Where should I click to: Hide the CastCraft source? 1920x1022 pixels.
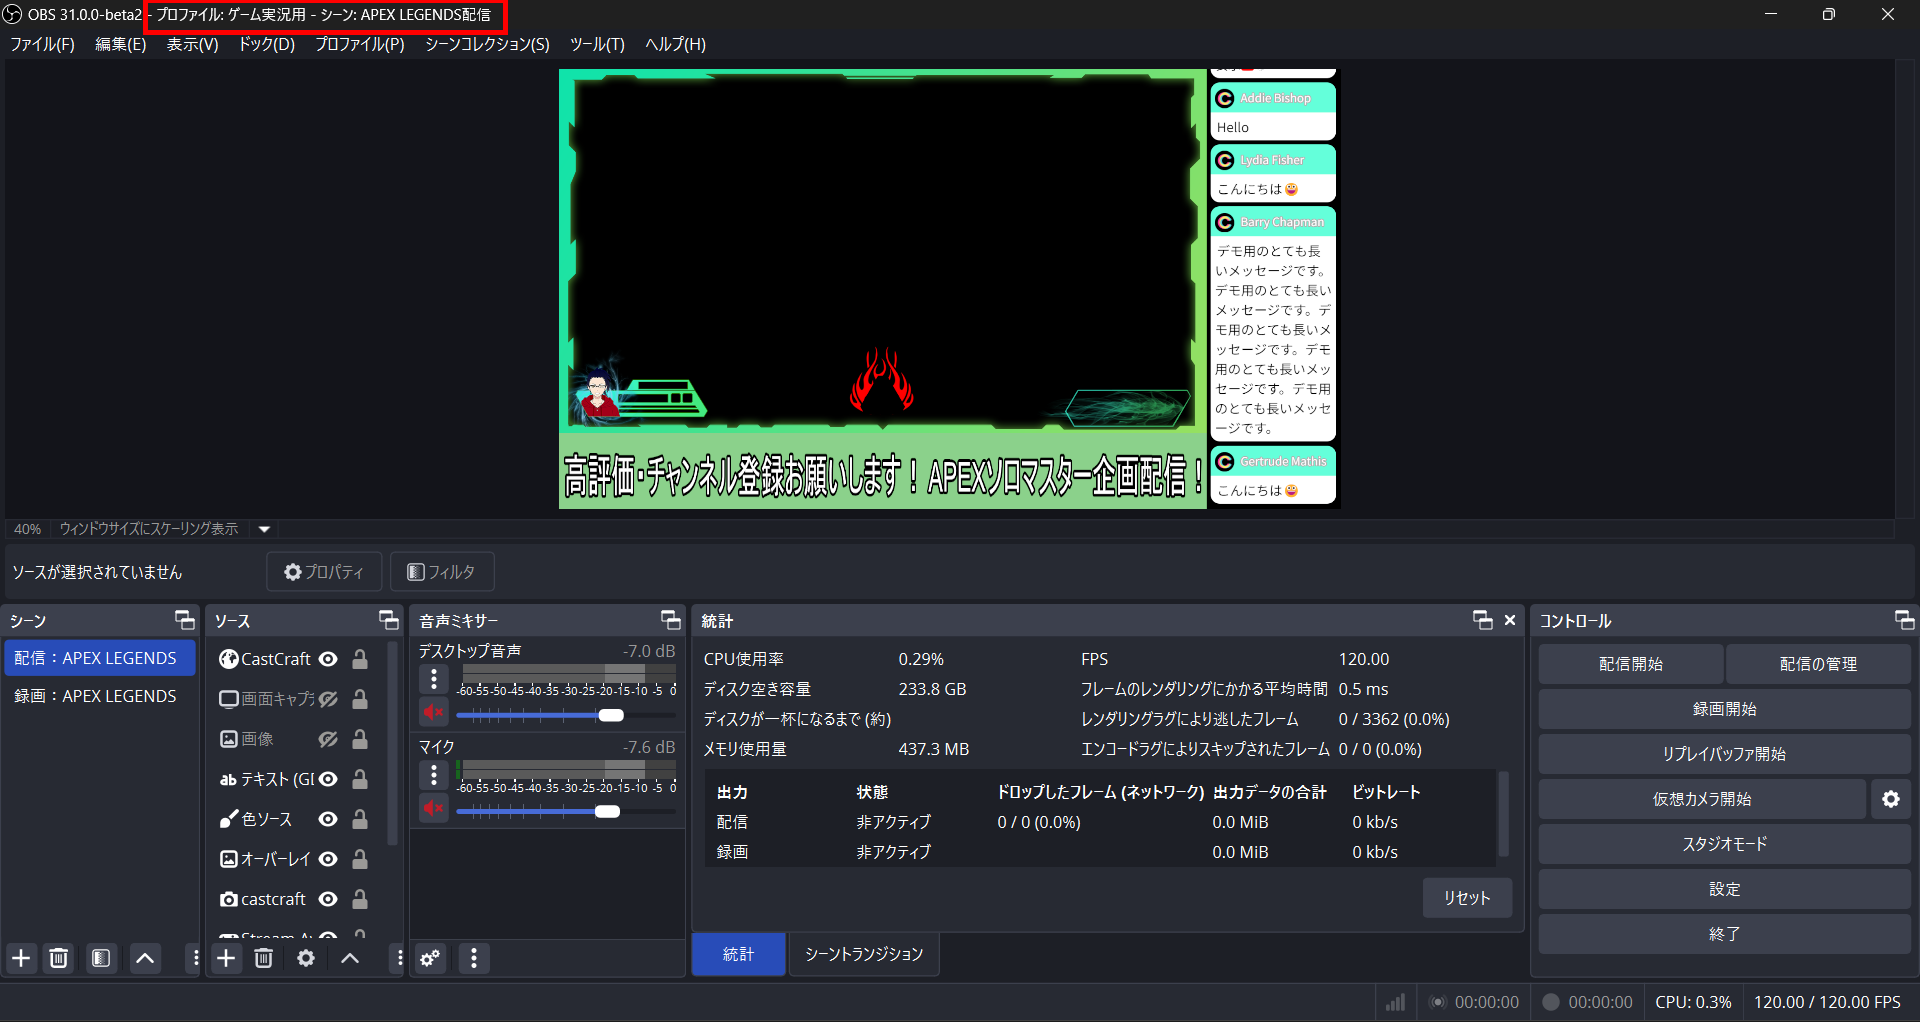[328, 659]
